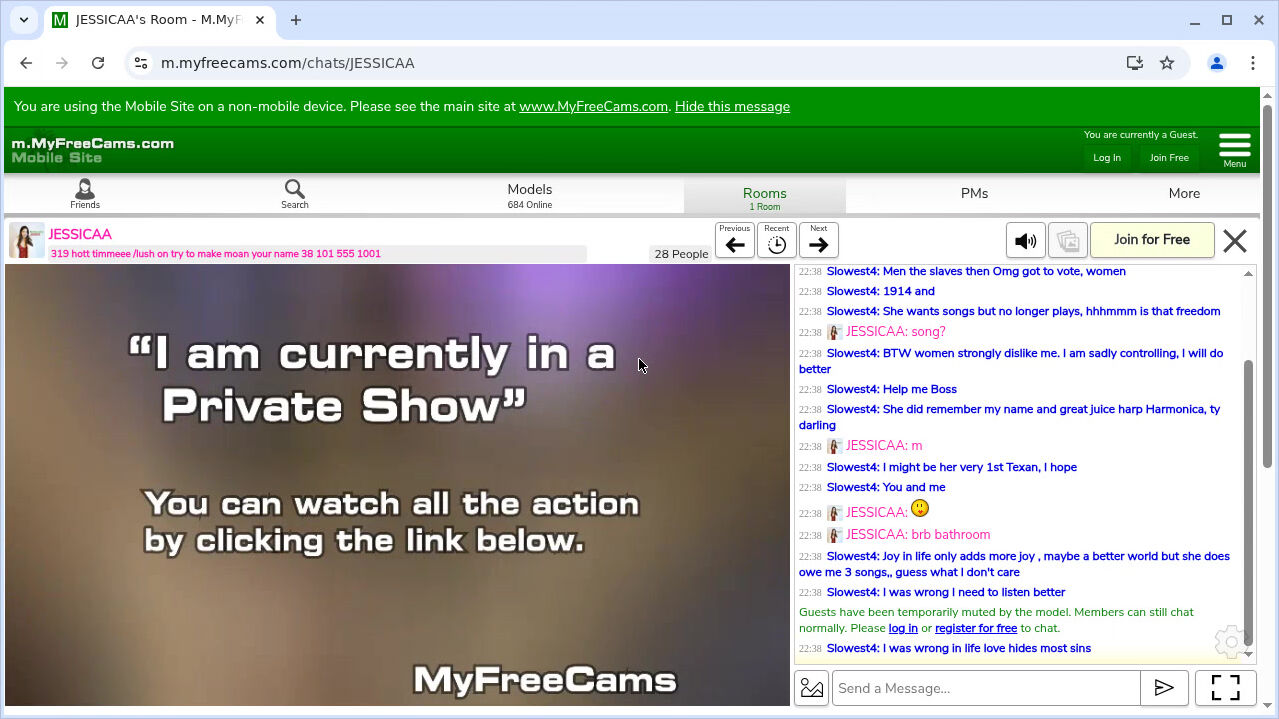Switch to the PMs tab
Screen dimensions: 1279x719
click(974, 194)
